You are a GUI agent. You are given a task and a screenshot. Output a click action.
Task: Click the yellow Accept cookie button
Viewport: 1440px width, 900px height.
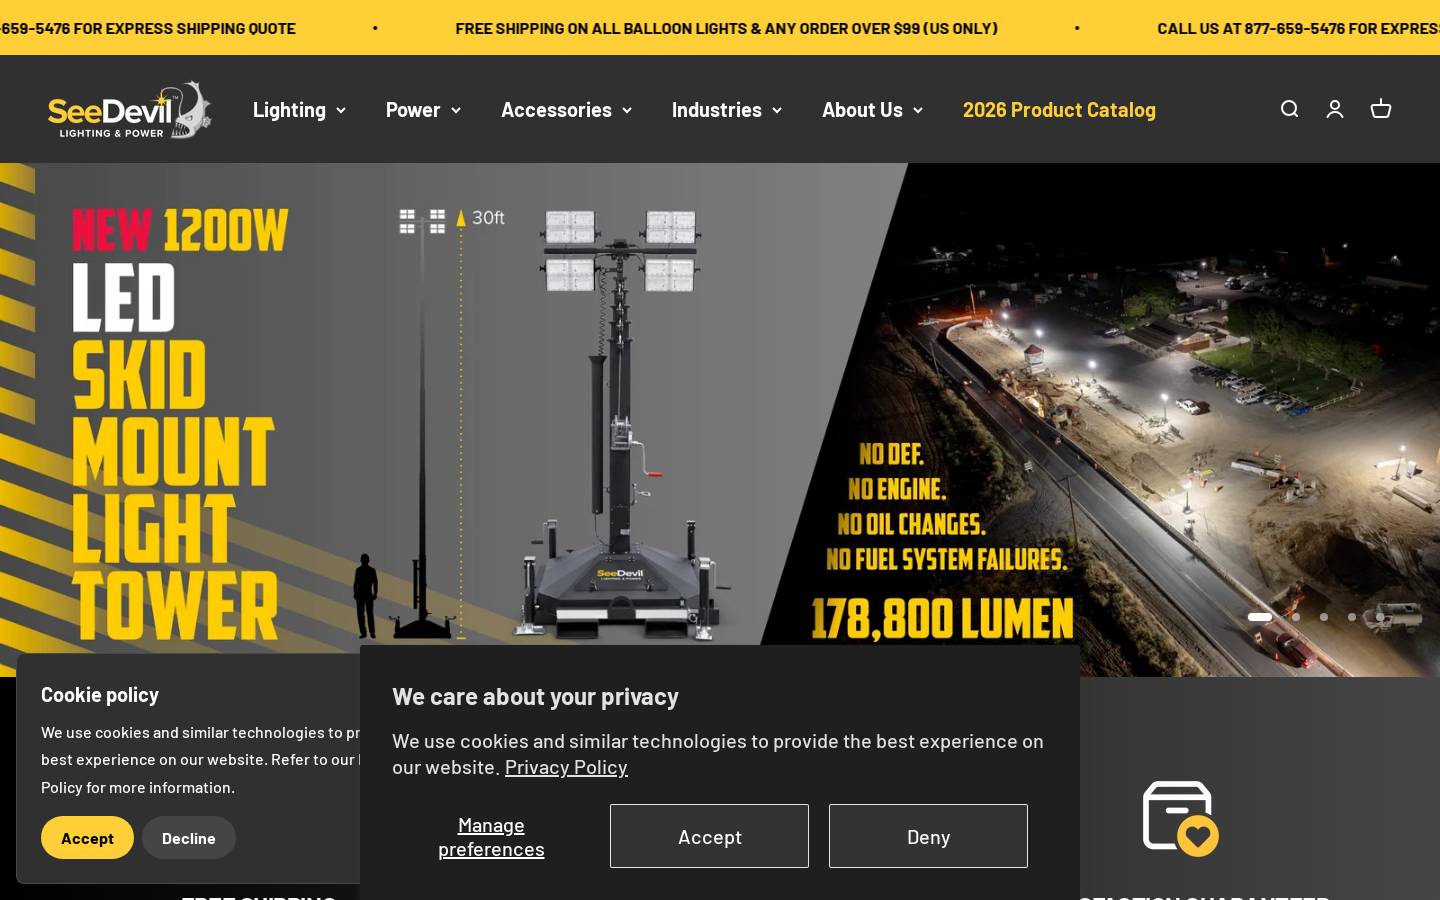click(x=87, y=838)
